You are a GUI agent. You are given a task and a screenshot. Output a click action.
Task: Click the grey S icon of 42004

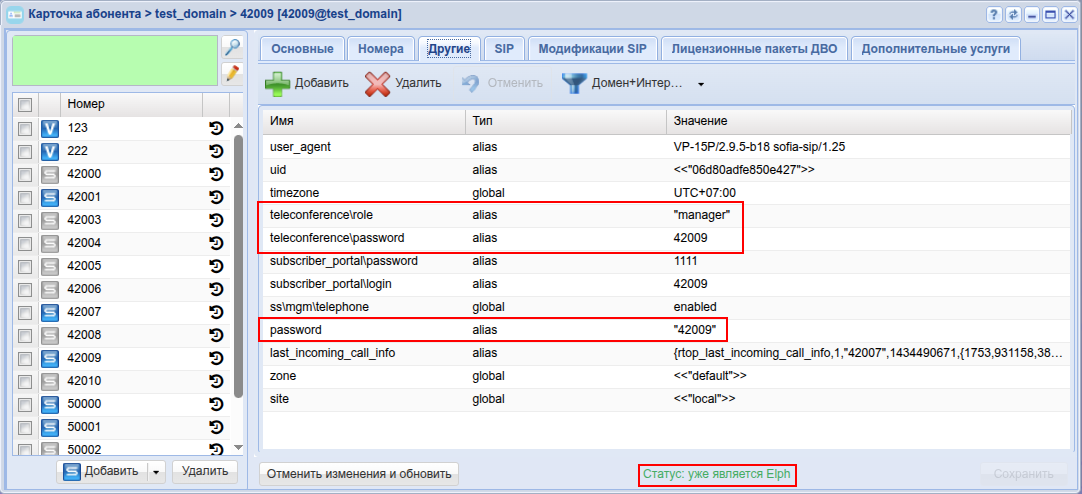coord(50,243)
